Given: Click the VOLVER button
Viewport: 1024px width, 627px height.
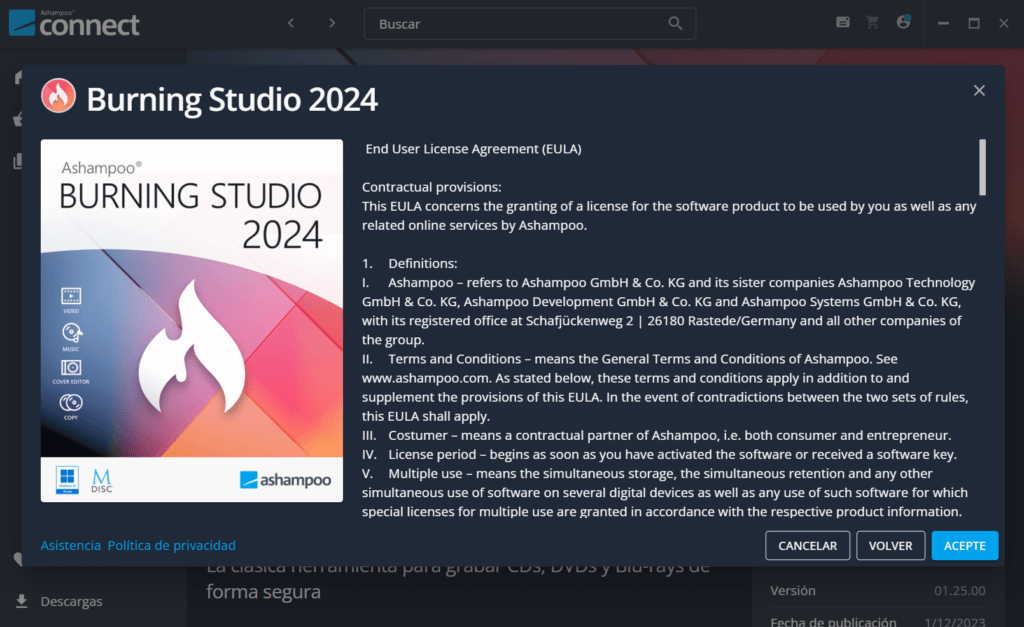Looking at the screenshot, I should [x=890, y=545].
